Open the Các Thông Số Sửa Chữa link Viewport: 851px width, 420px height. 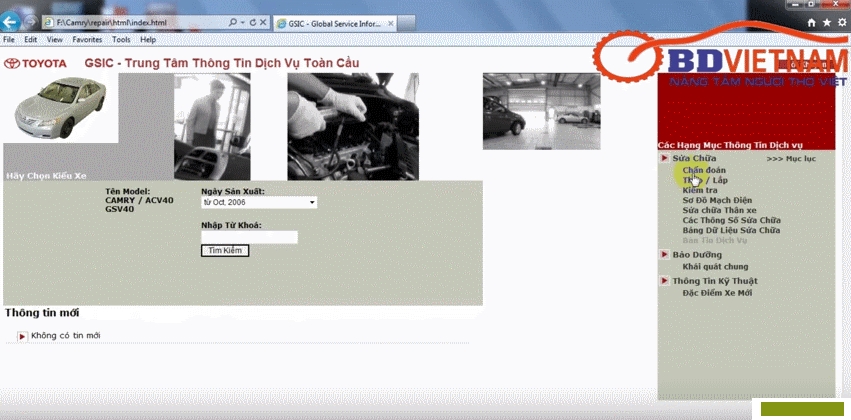732,220
